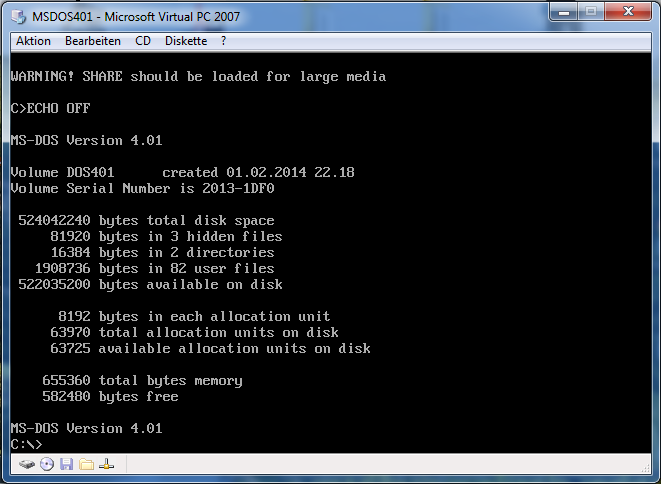
Task: Click '524042240 bytes total disk space' line
Action: (146, 220)
